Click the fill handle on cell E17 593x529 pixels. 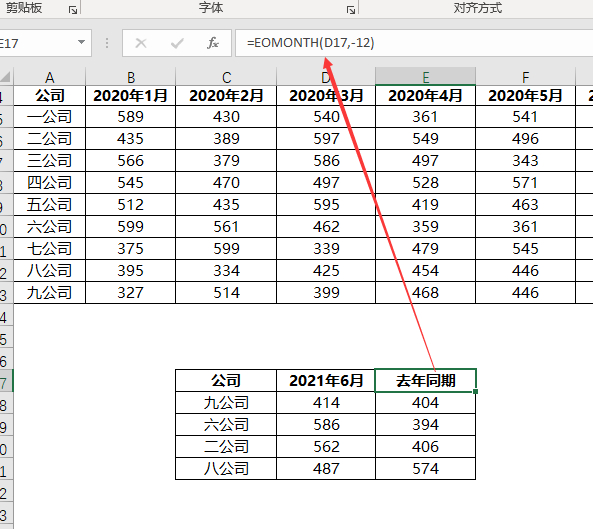click(x=475, y=392)
